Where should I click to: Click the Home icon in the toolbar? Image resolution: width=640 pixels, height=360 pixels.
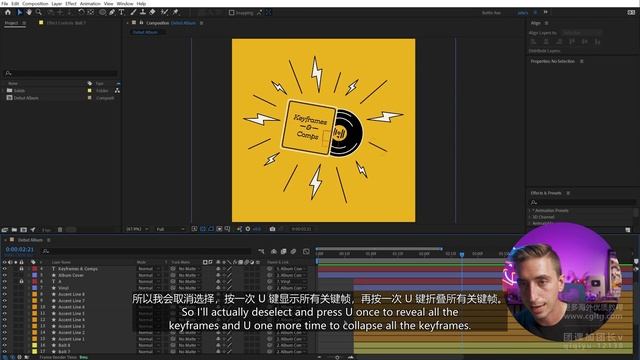pos(8,13)
